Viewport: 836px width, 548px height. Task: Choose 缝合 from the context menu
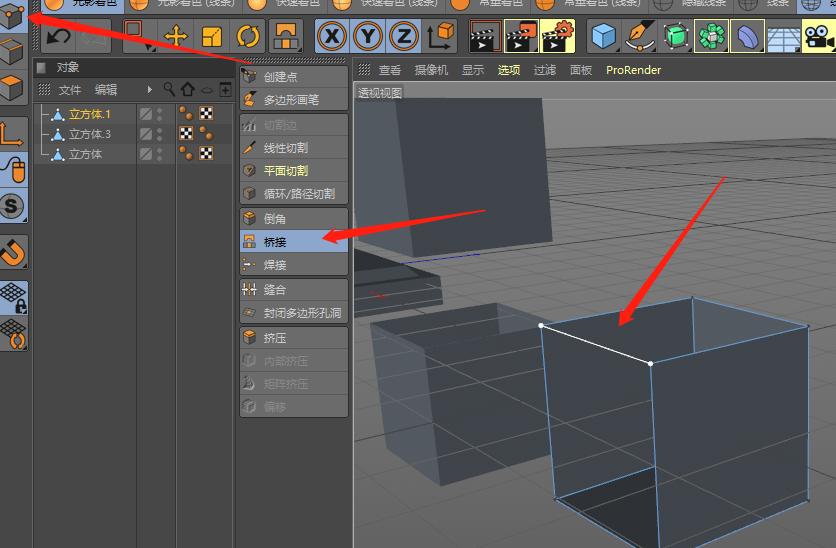[294, 289]
